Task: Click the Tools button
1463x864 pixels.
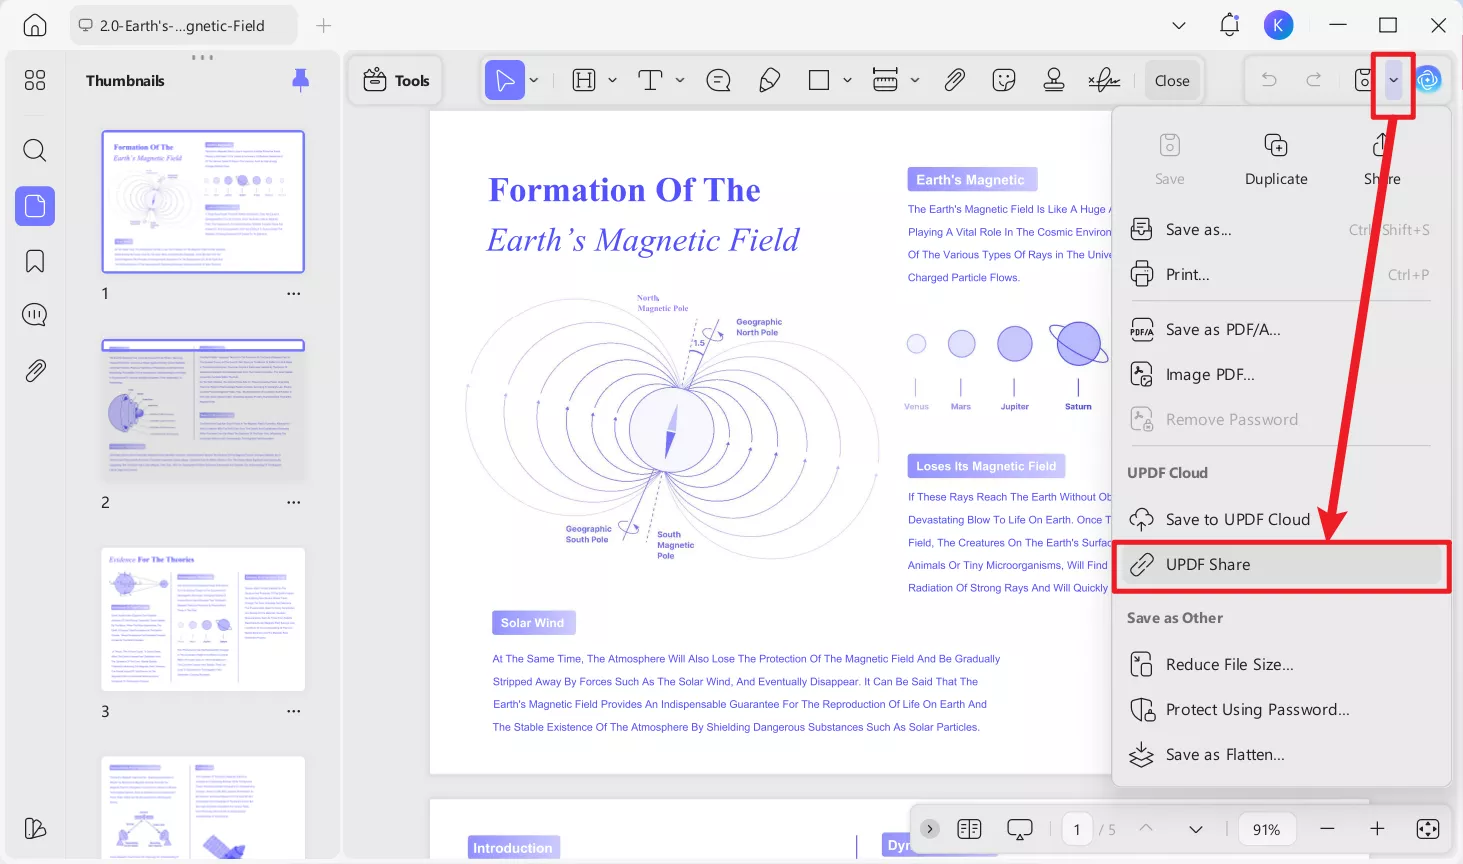Action: pyautogui.click(x=397, y=81)
